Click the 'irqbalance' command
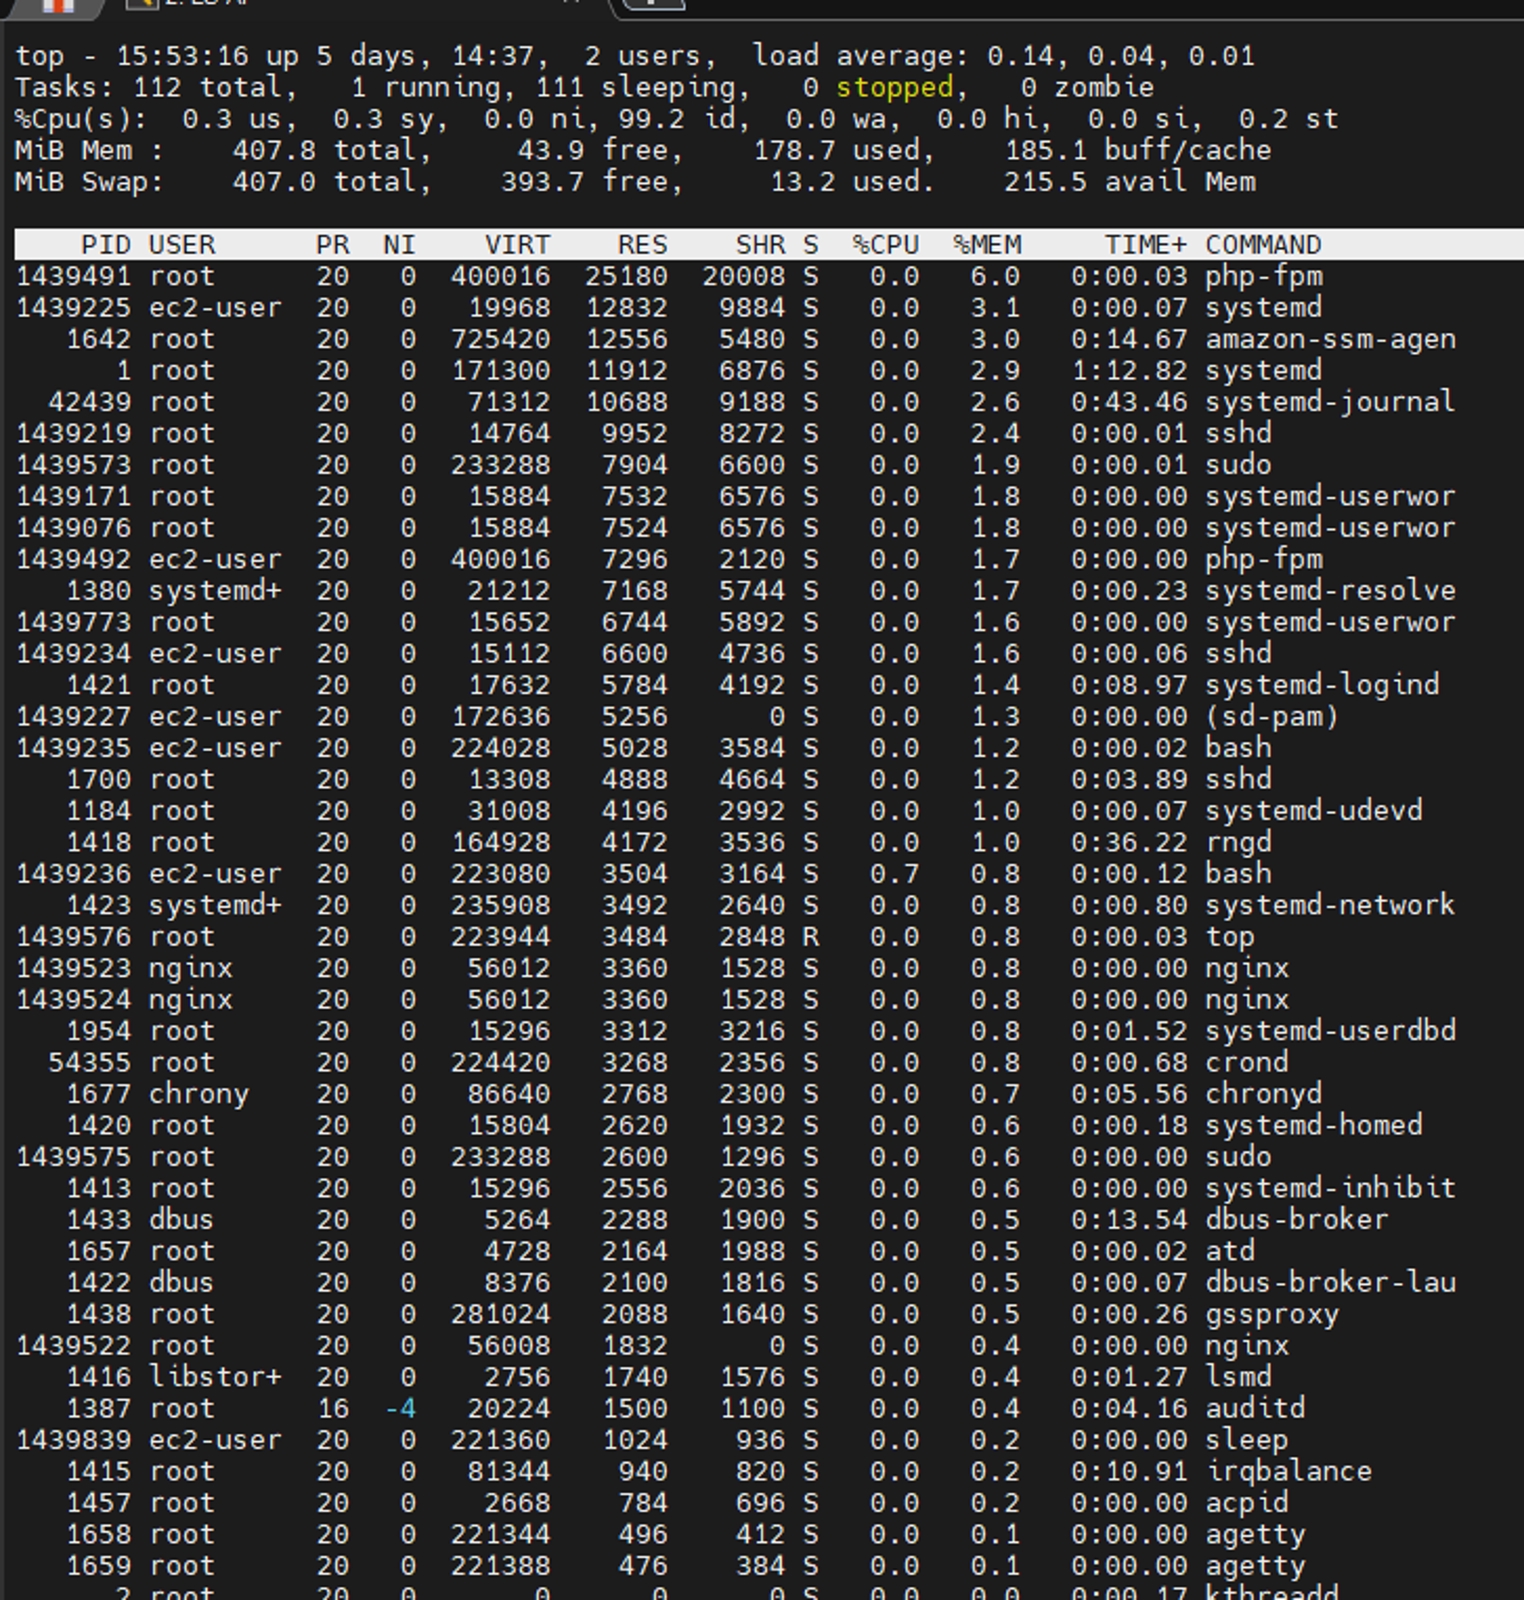The width and height of the screenshot is (1524, 1600). click(x=1288, y=1472)
